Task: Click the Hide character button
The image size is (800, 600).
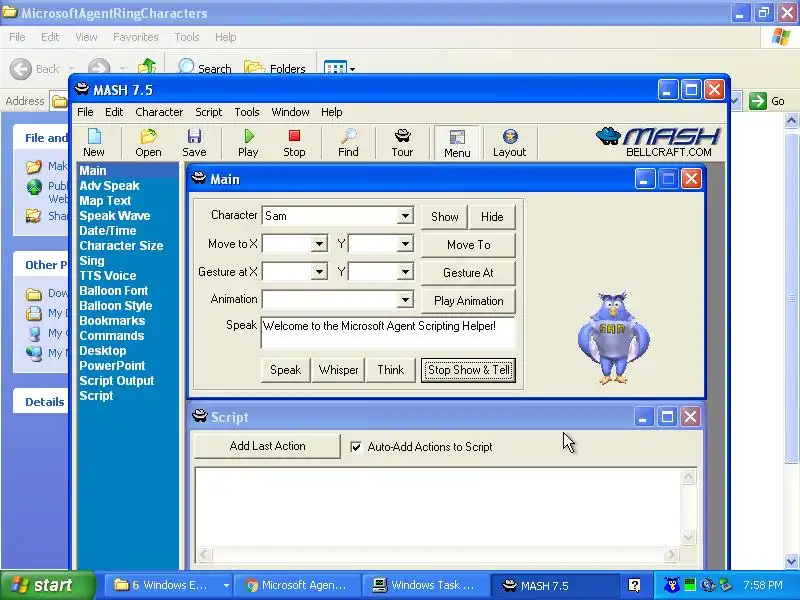Action: pos(492,217)
